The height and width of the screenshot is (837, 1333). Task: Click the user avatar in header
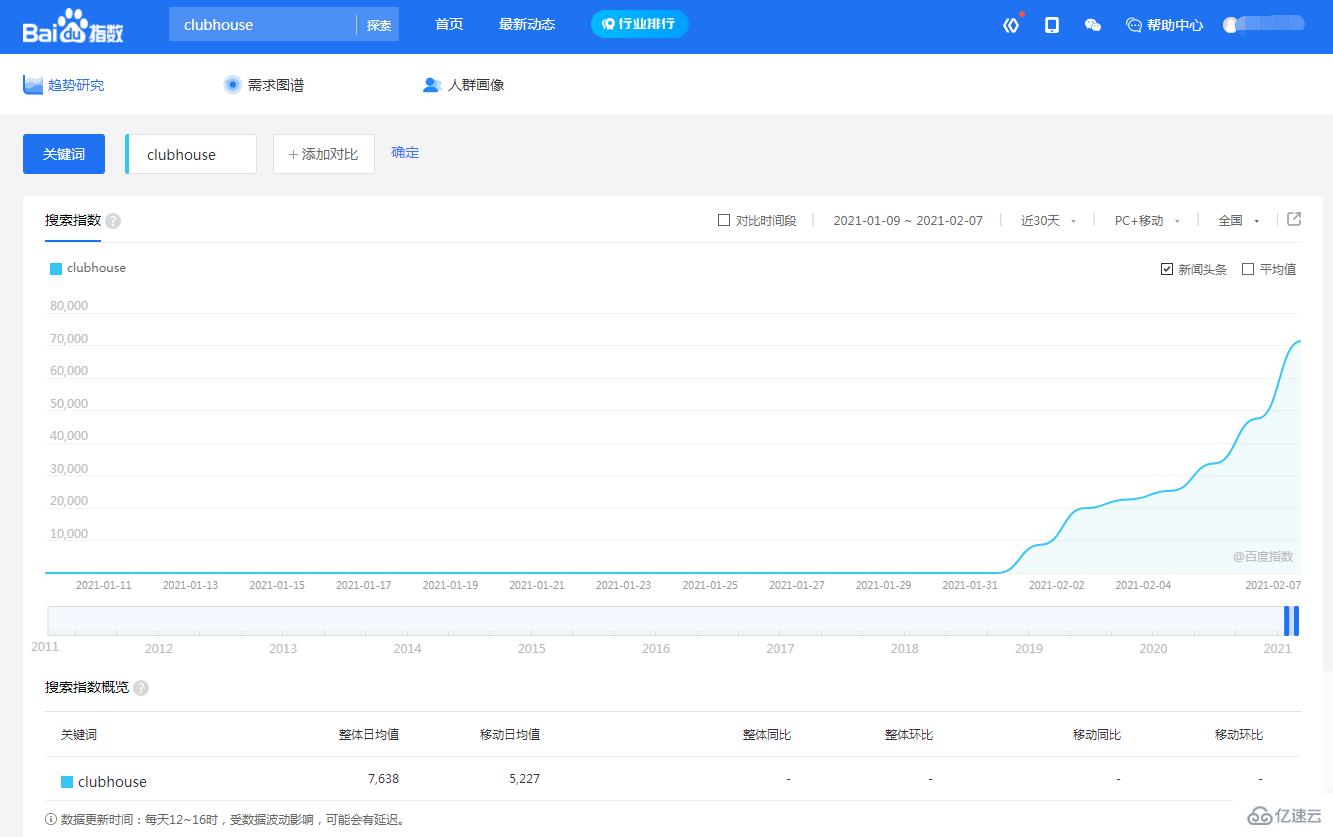(x=1231, y=25)
